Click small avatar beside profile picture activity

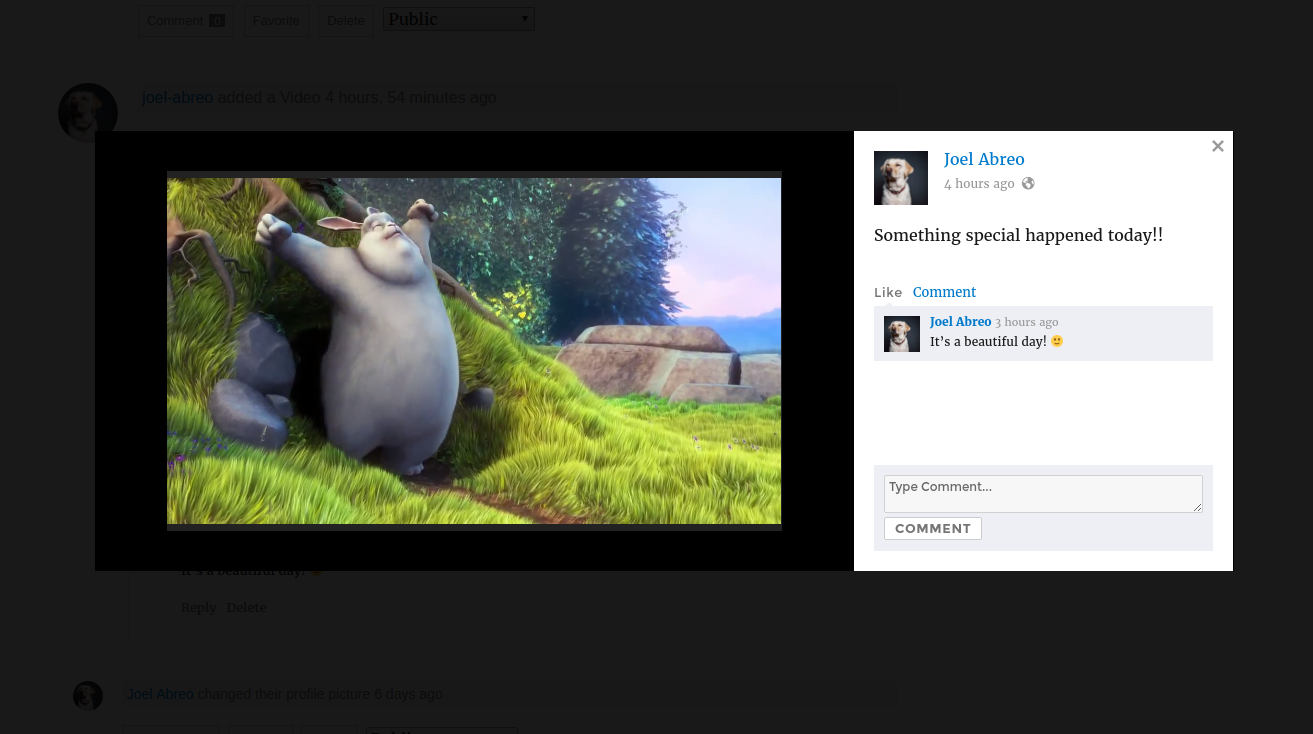coord(88,695)
